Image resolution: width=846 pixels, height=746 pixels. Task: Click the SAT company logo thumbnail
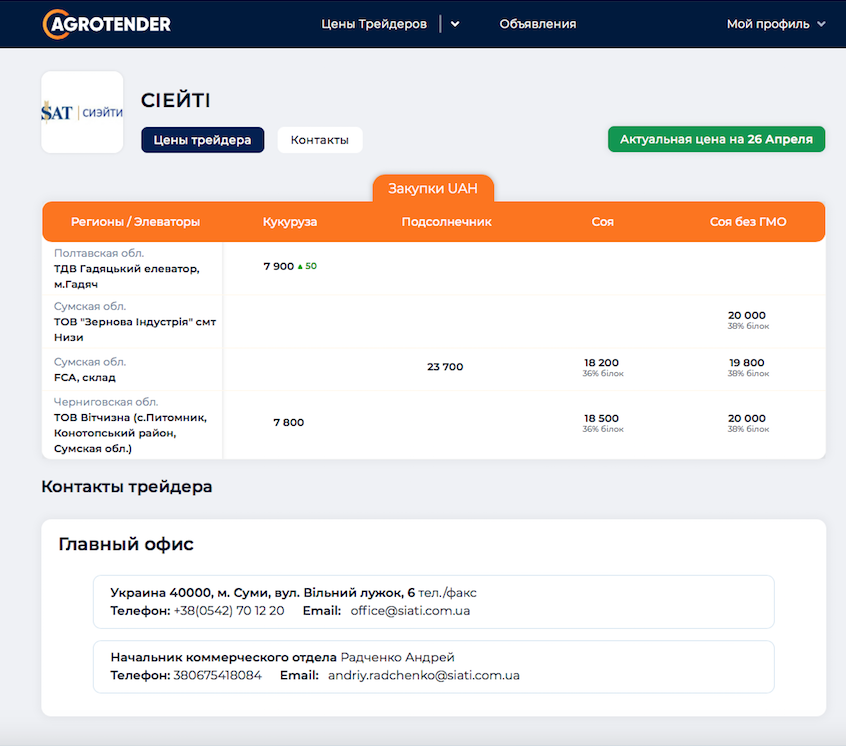[82, 112]
